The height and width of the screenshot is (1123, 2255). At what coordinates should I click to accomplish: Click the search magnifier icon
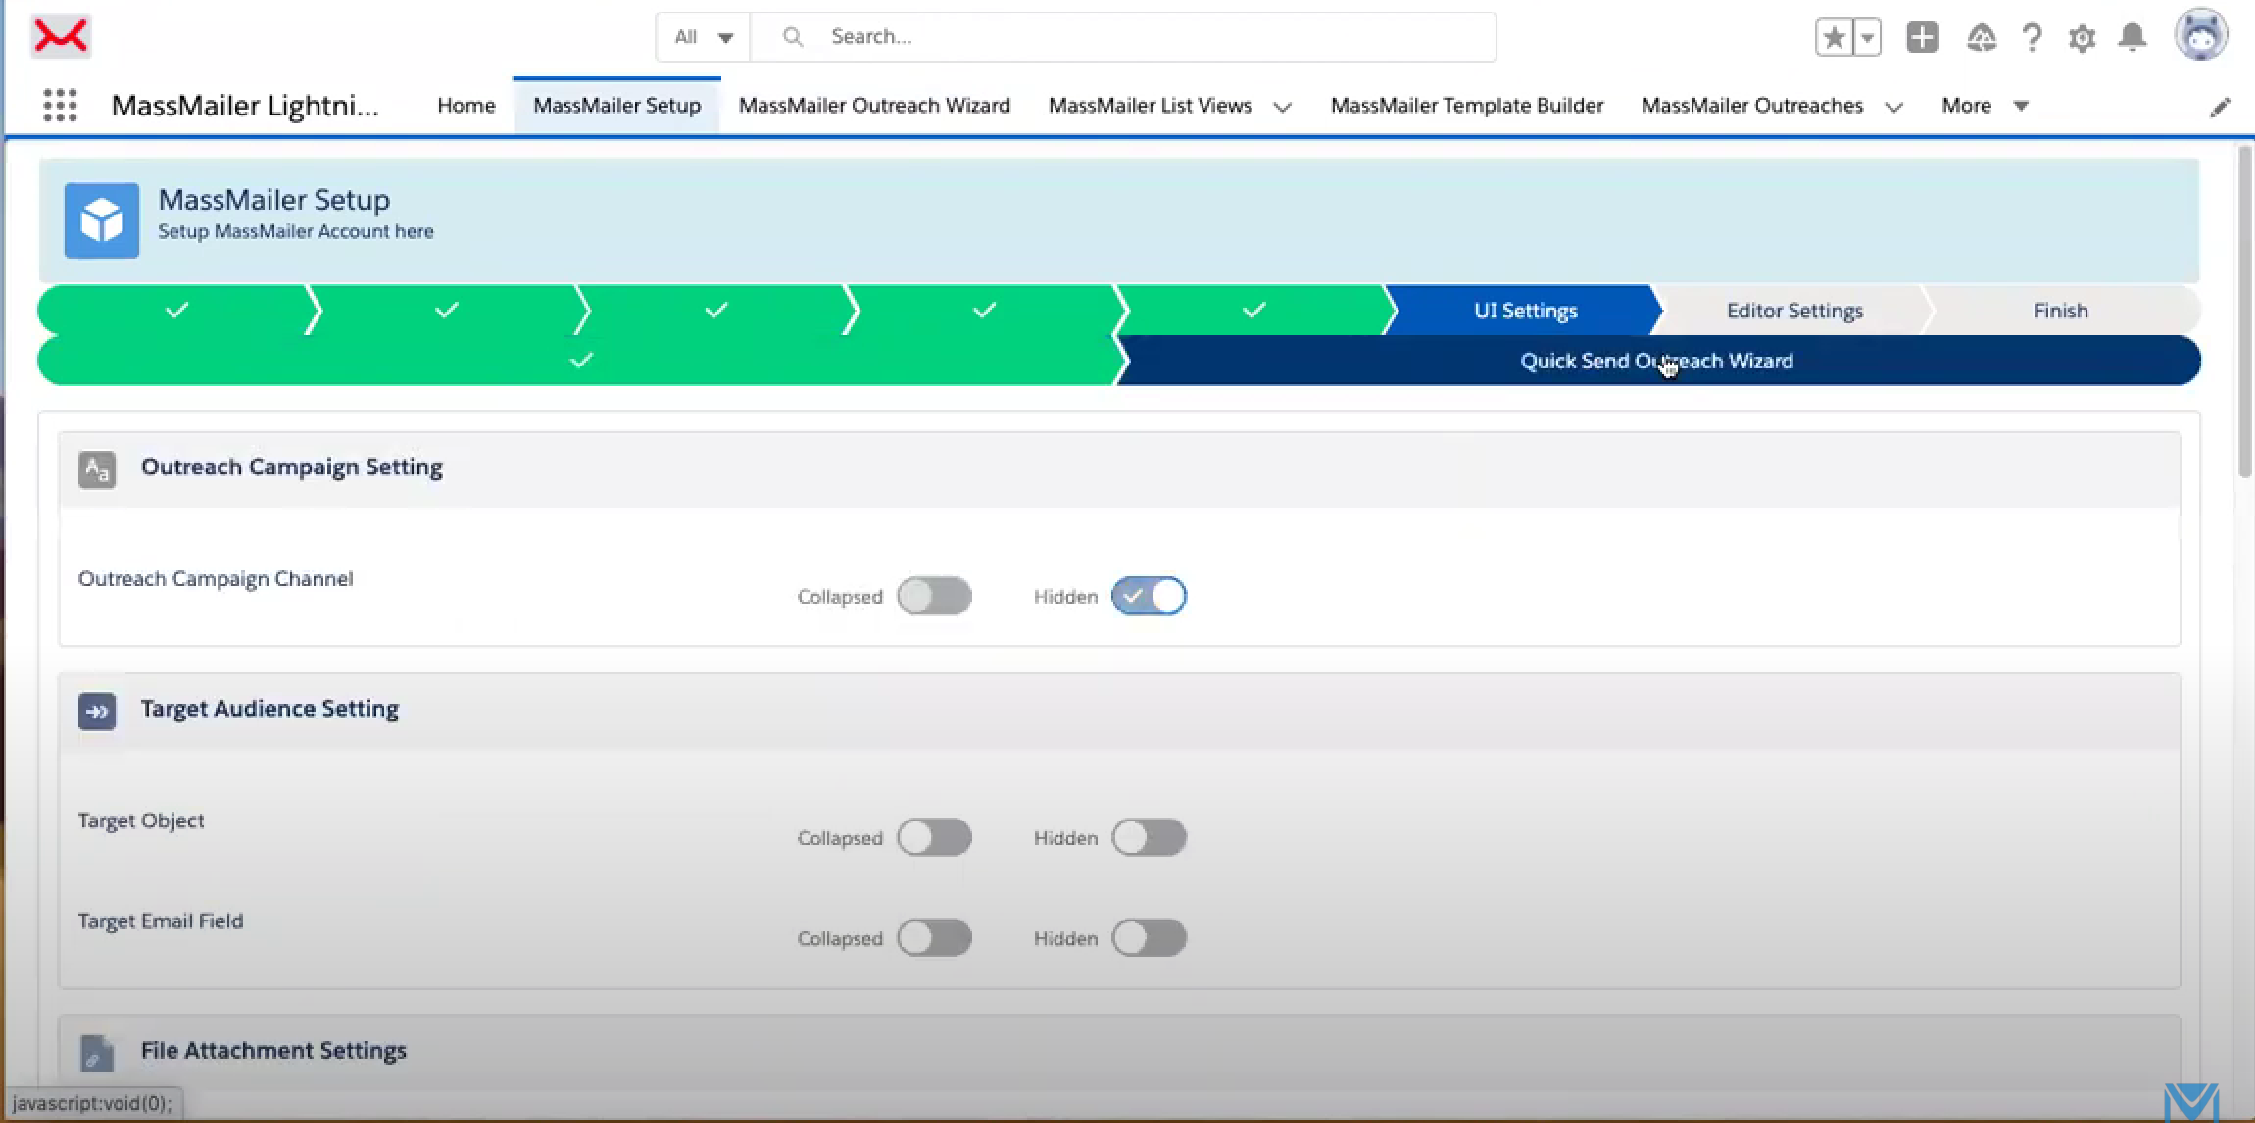tap(793, 37)
